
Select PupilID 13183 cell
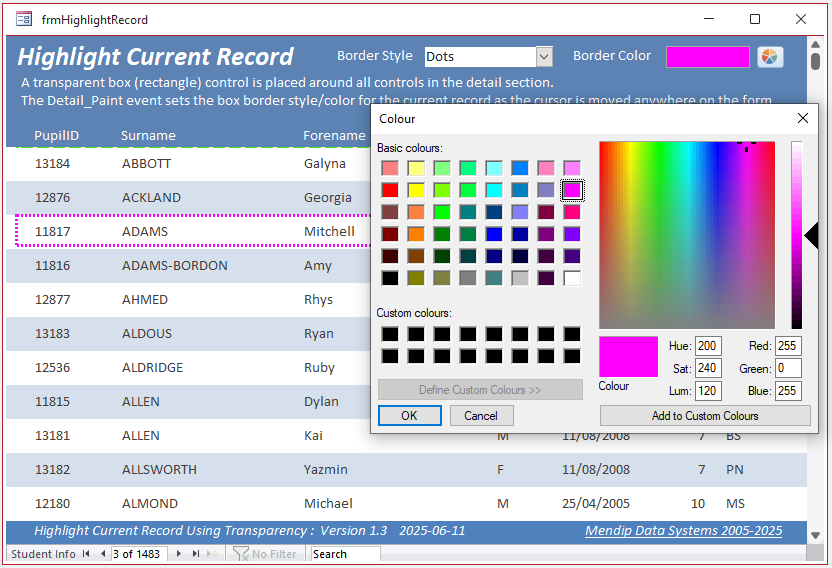point(53,333)
